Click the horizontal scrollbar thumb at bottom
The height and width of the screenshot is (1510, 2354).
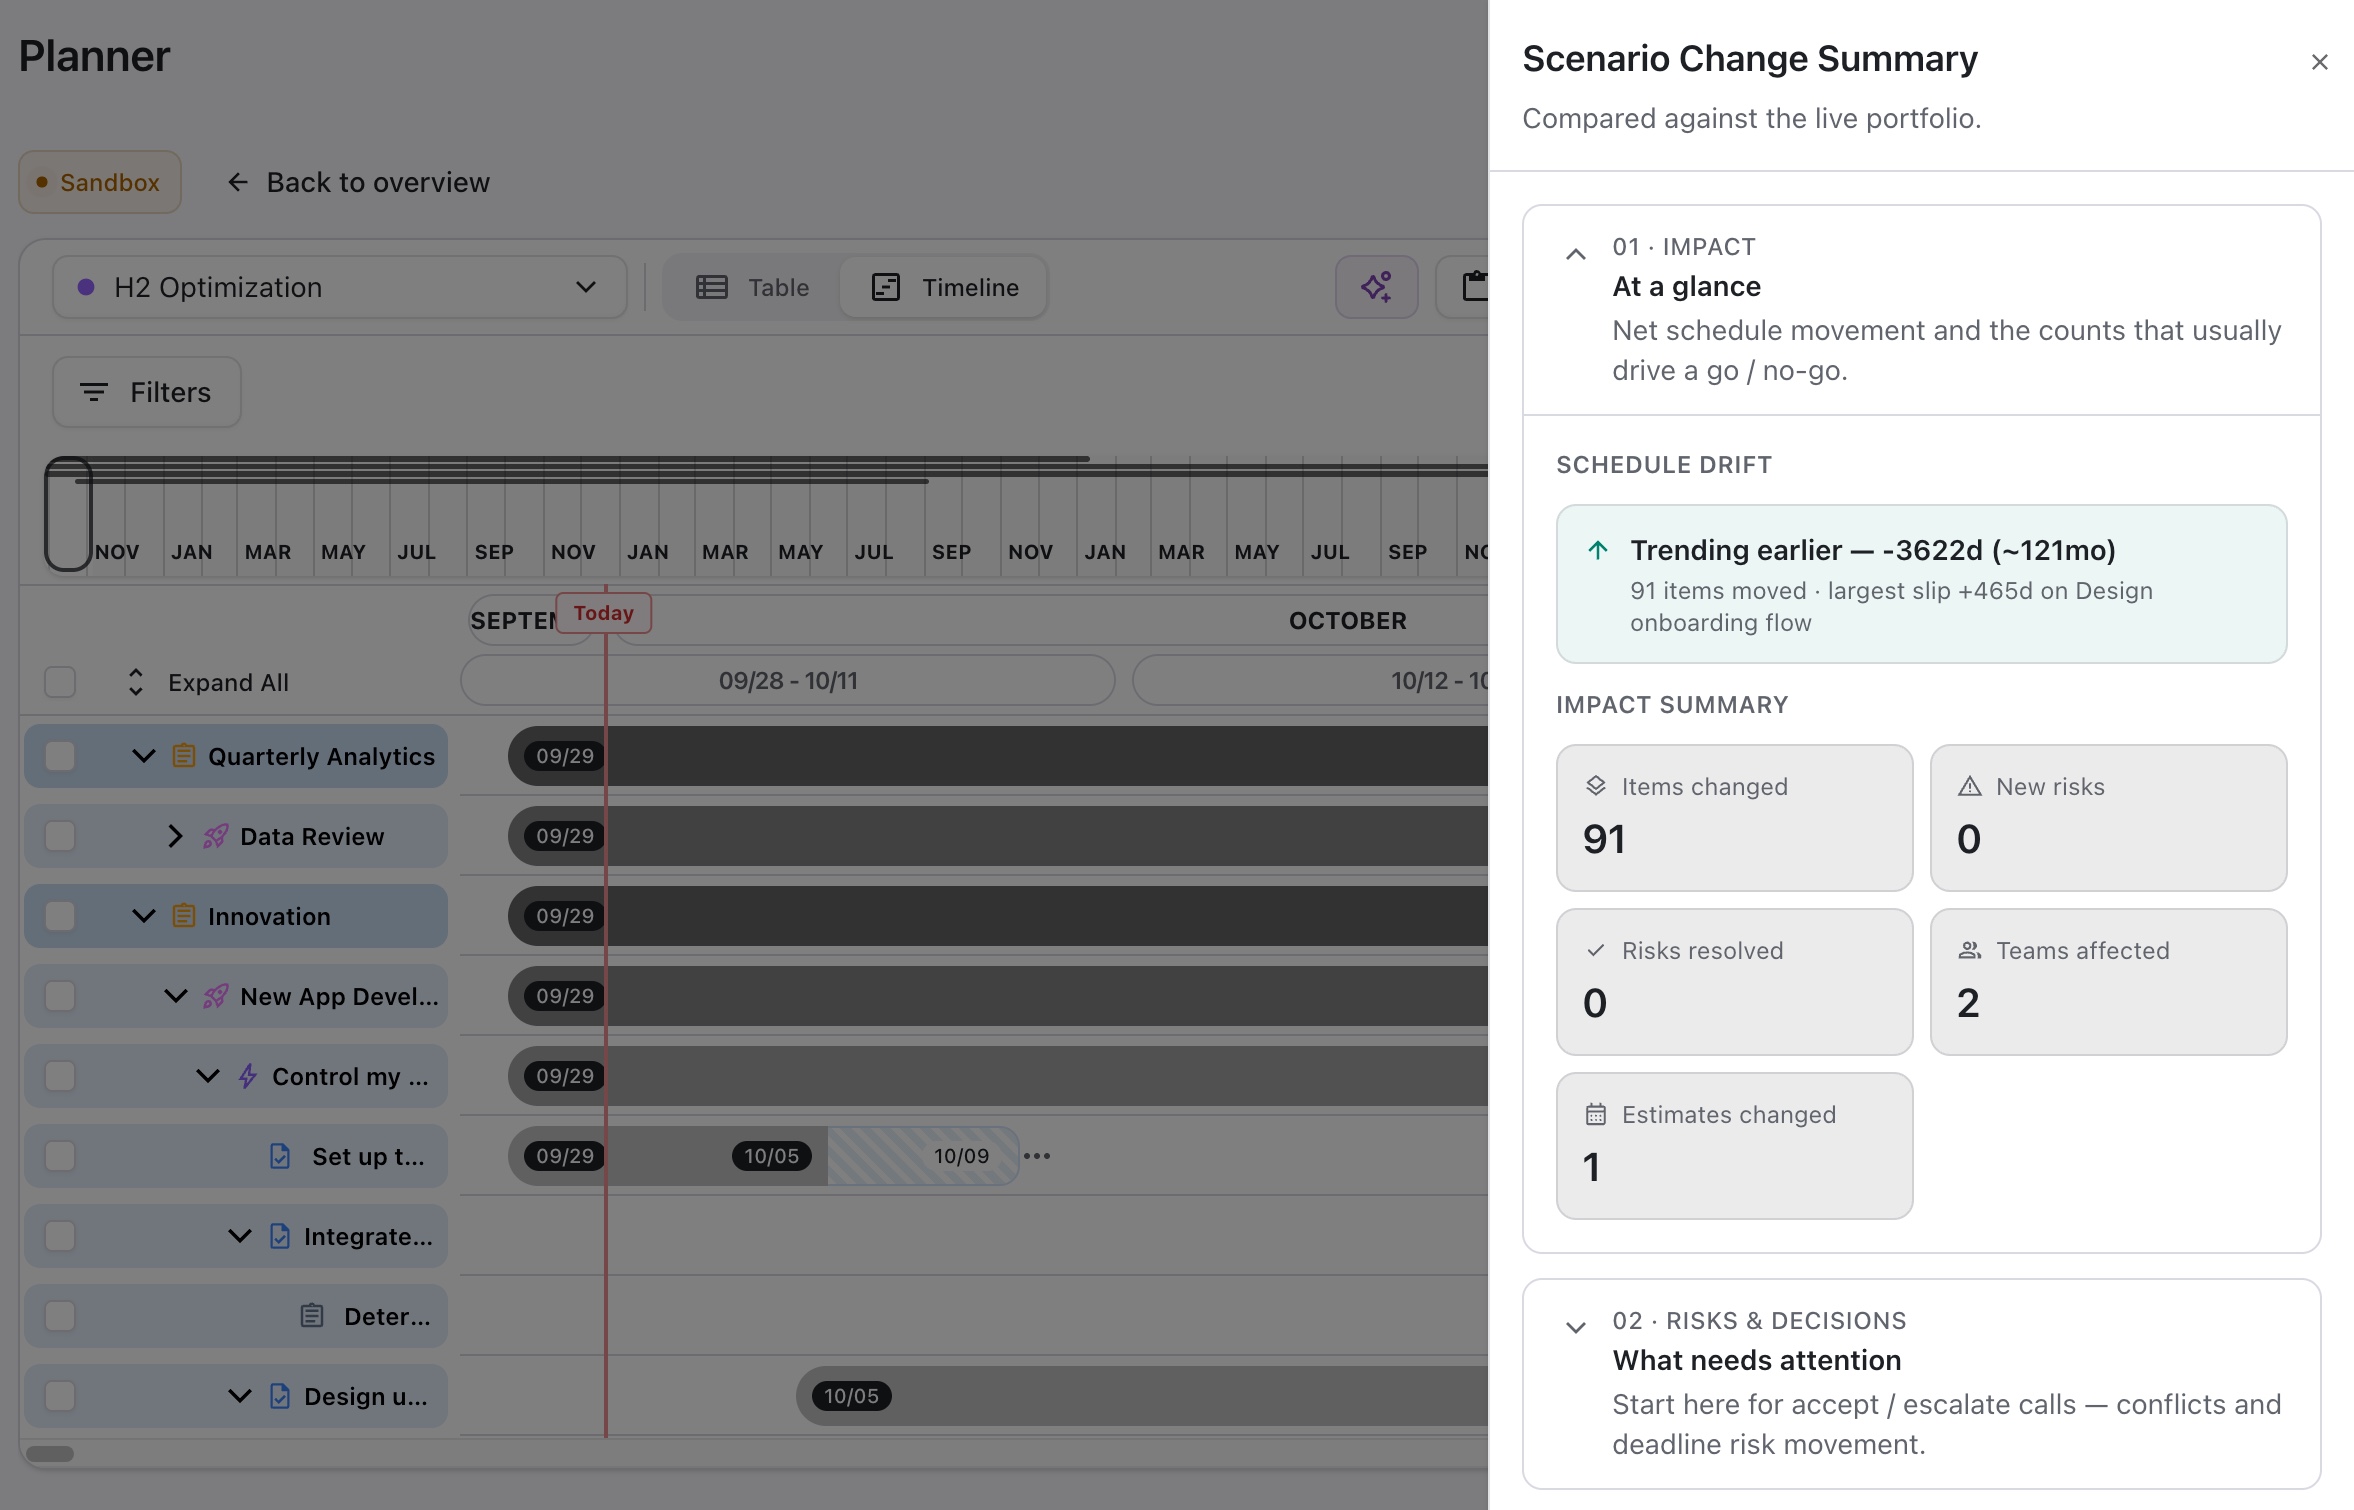(50, 1454)
